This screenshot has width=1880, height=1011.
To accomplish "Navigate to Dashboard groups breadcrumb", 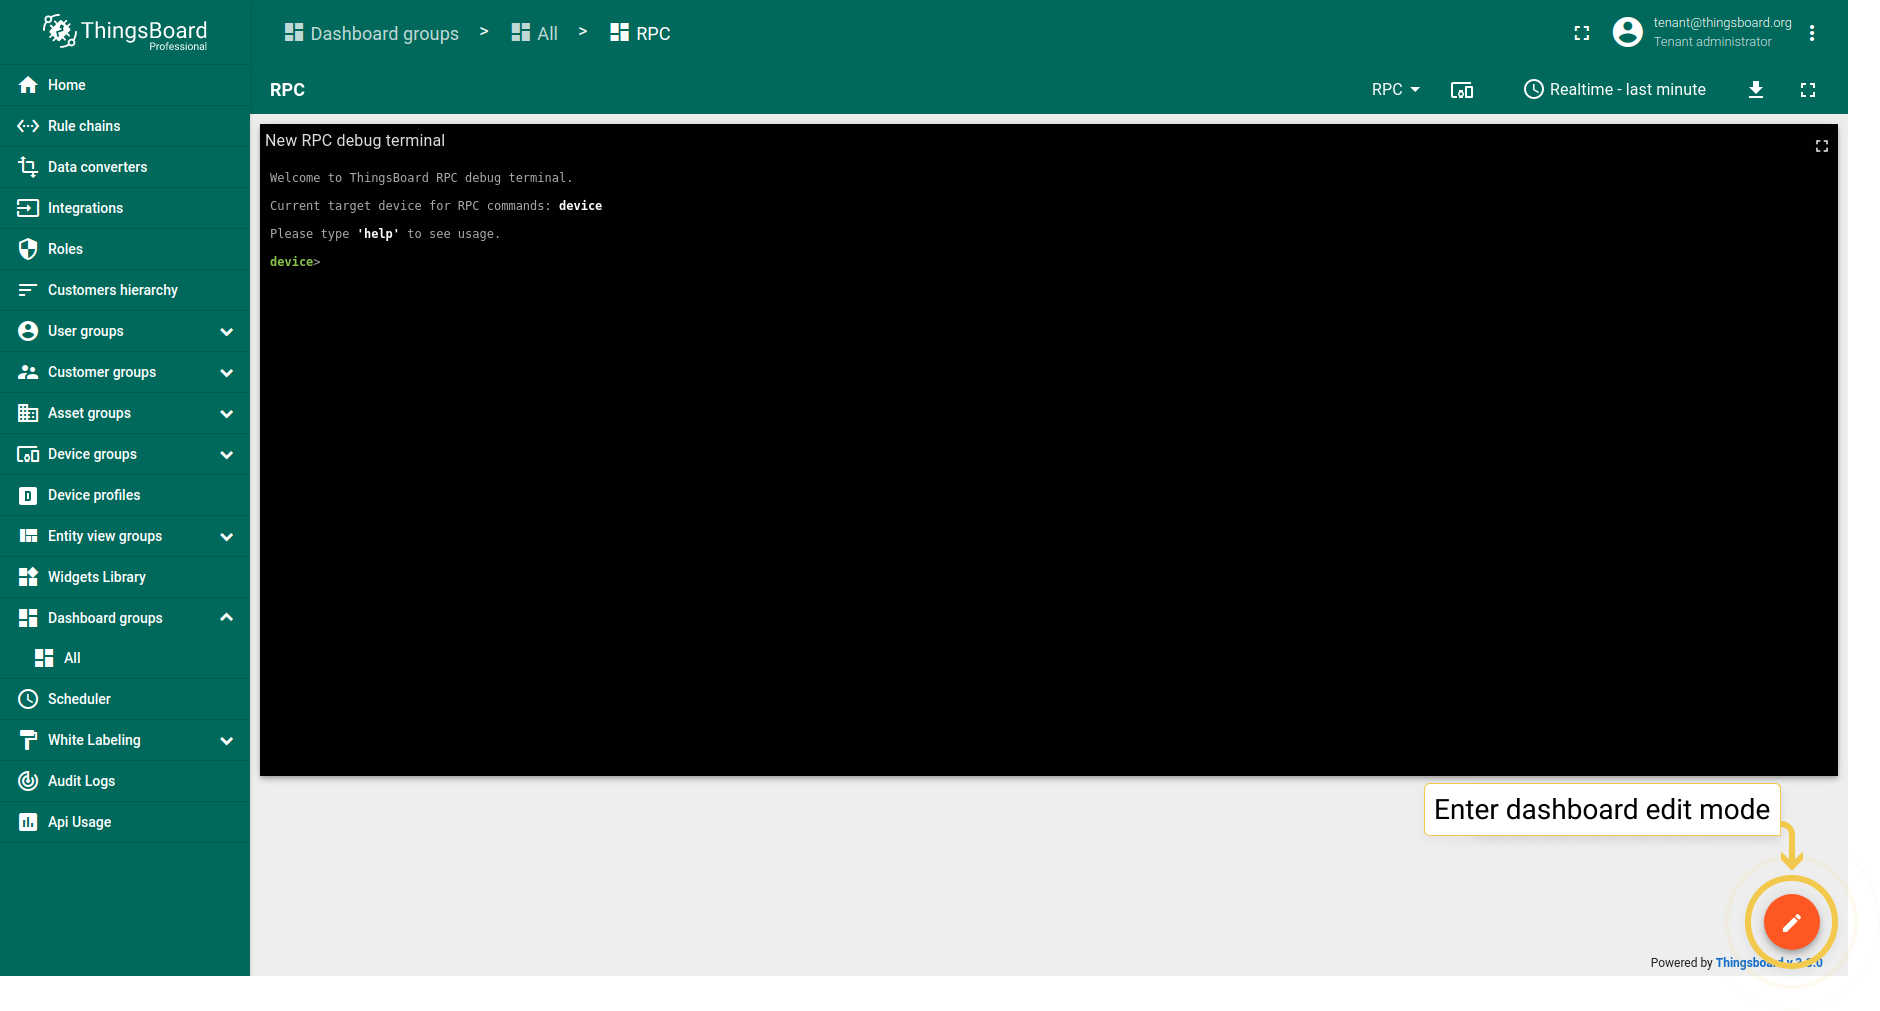I will pyautogui.click(x=372, y=33).
